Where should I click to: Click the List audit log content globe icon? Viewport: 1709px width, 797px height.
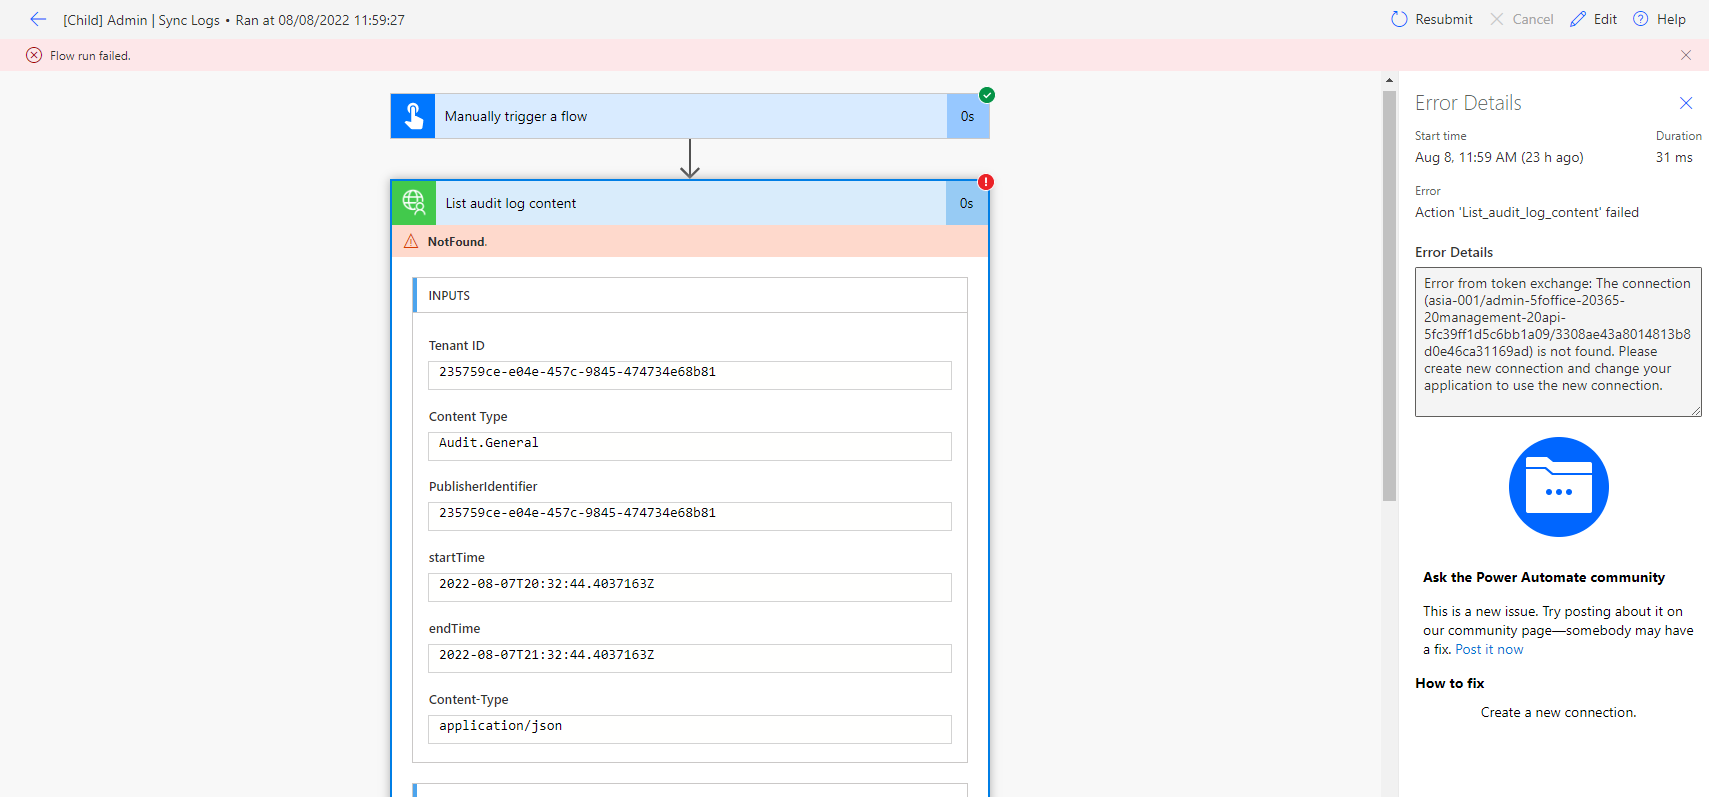pyautogui.click(x=414, y=203)
